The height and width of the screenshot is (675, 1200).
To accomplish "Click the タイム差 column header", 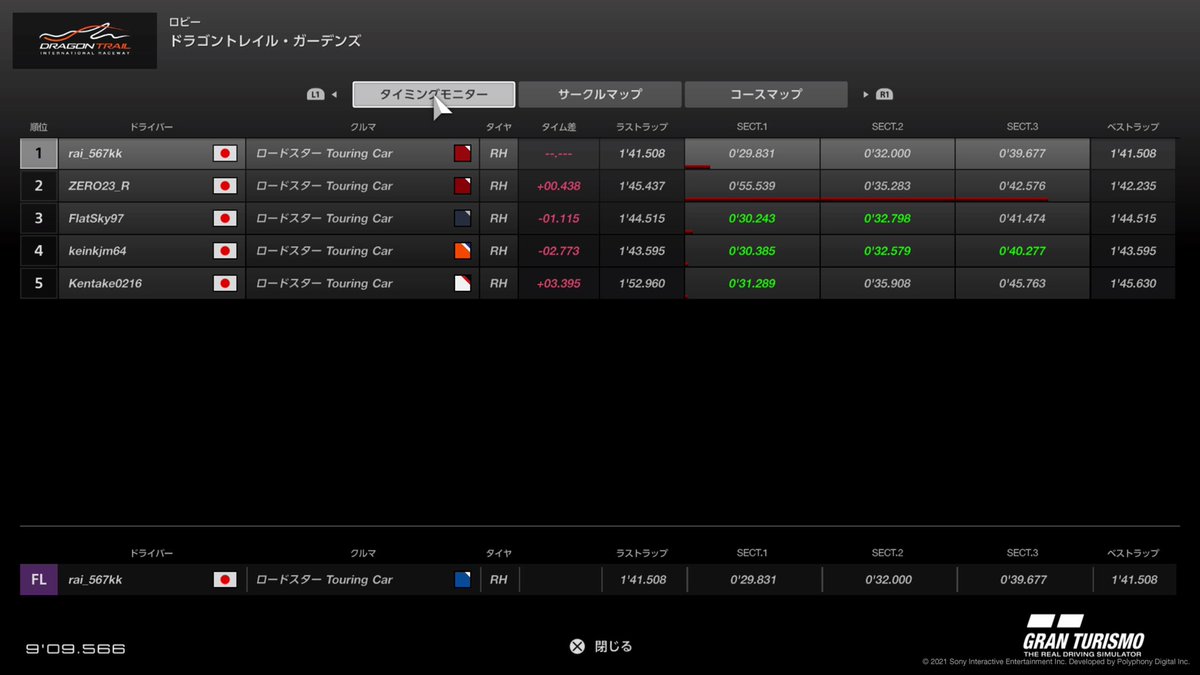I will pyautogui.click(x=559, y=127).
